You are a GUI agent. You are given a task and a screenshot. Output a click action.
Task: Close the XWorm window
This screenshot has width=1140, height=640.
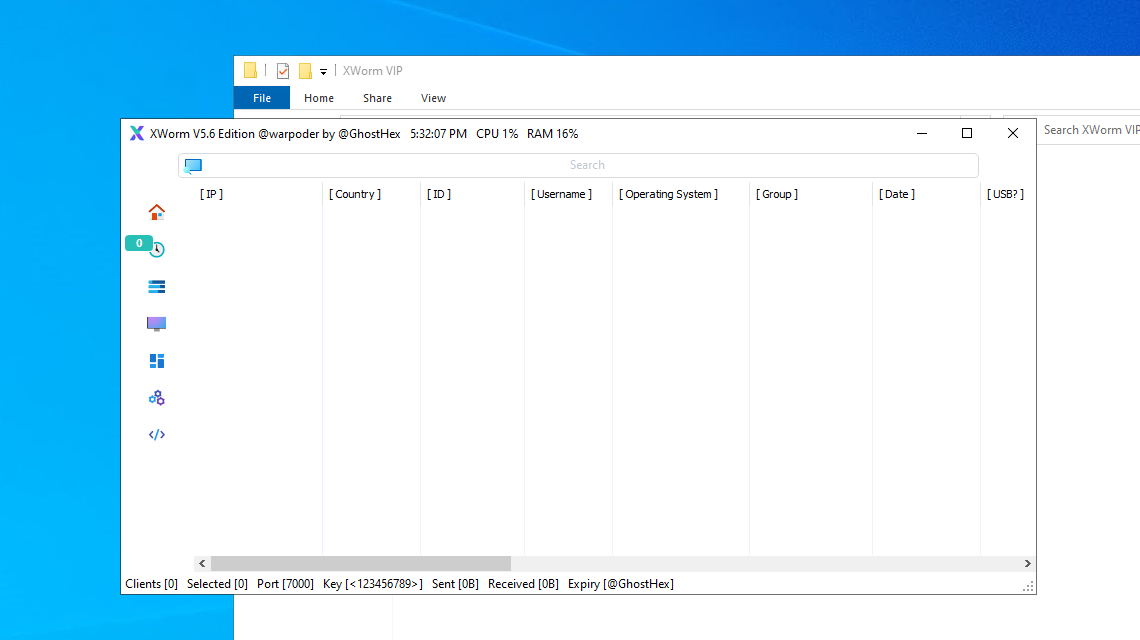click(1013, 133)
